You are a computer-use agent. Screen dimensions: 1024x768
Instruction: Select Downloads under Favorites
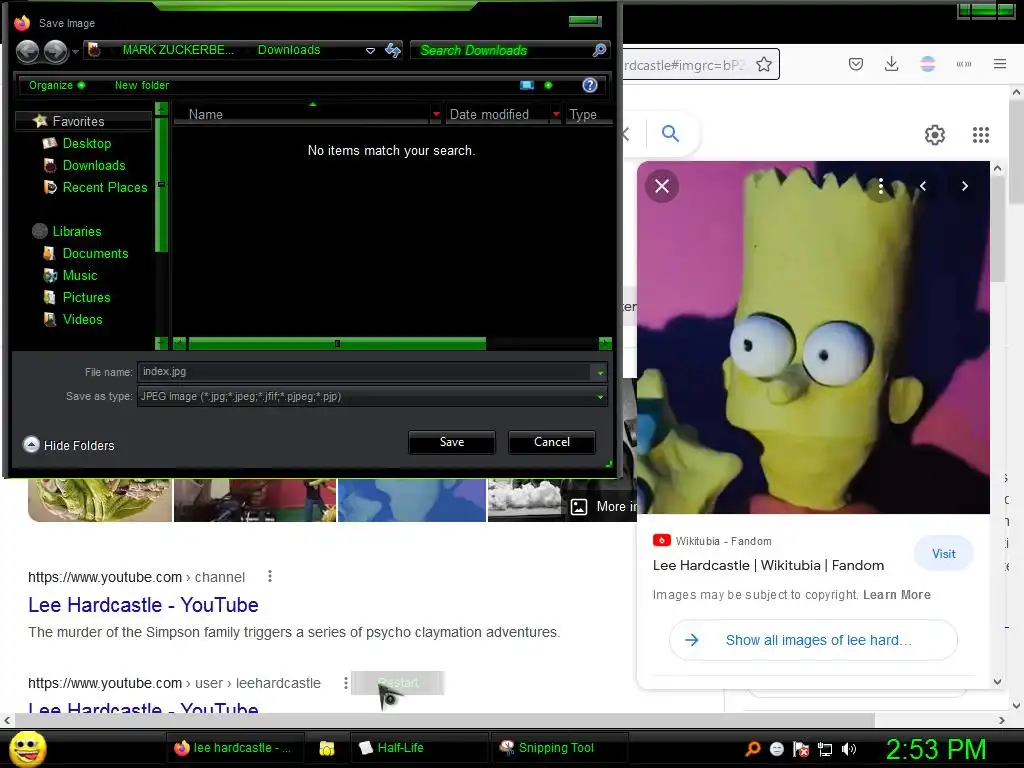point(93,165)
